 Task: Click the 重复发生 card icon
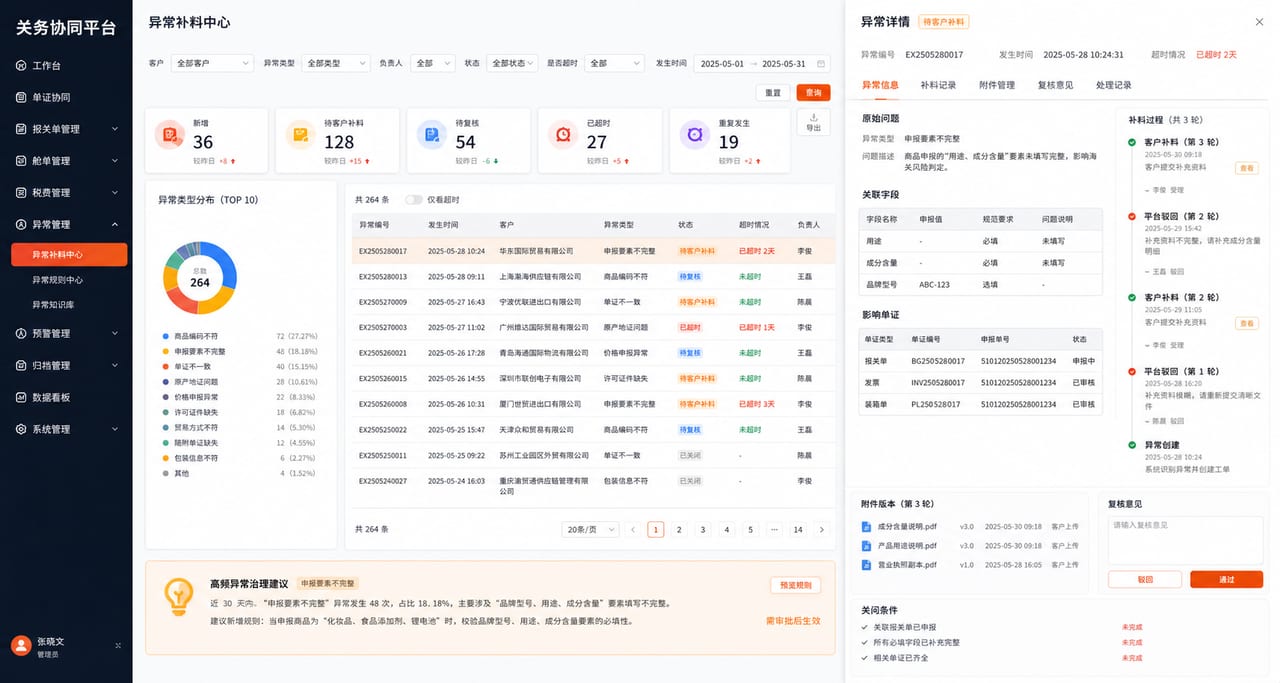[694, 134]
